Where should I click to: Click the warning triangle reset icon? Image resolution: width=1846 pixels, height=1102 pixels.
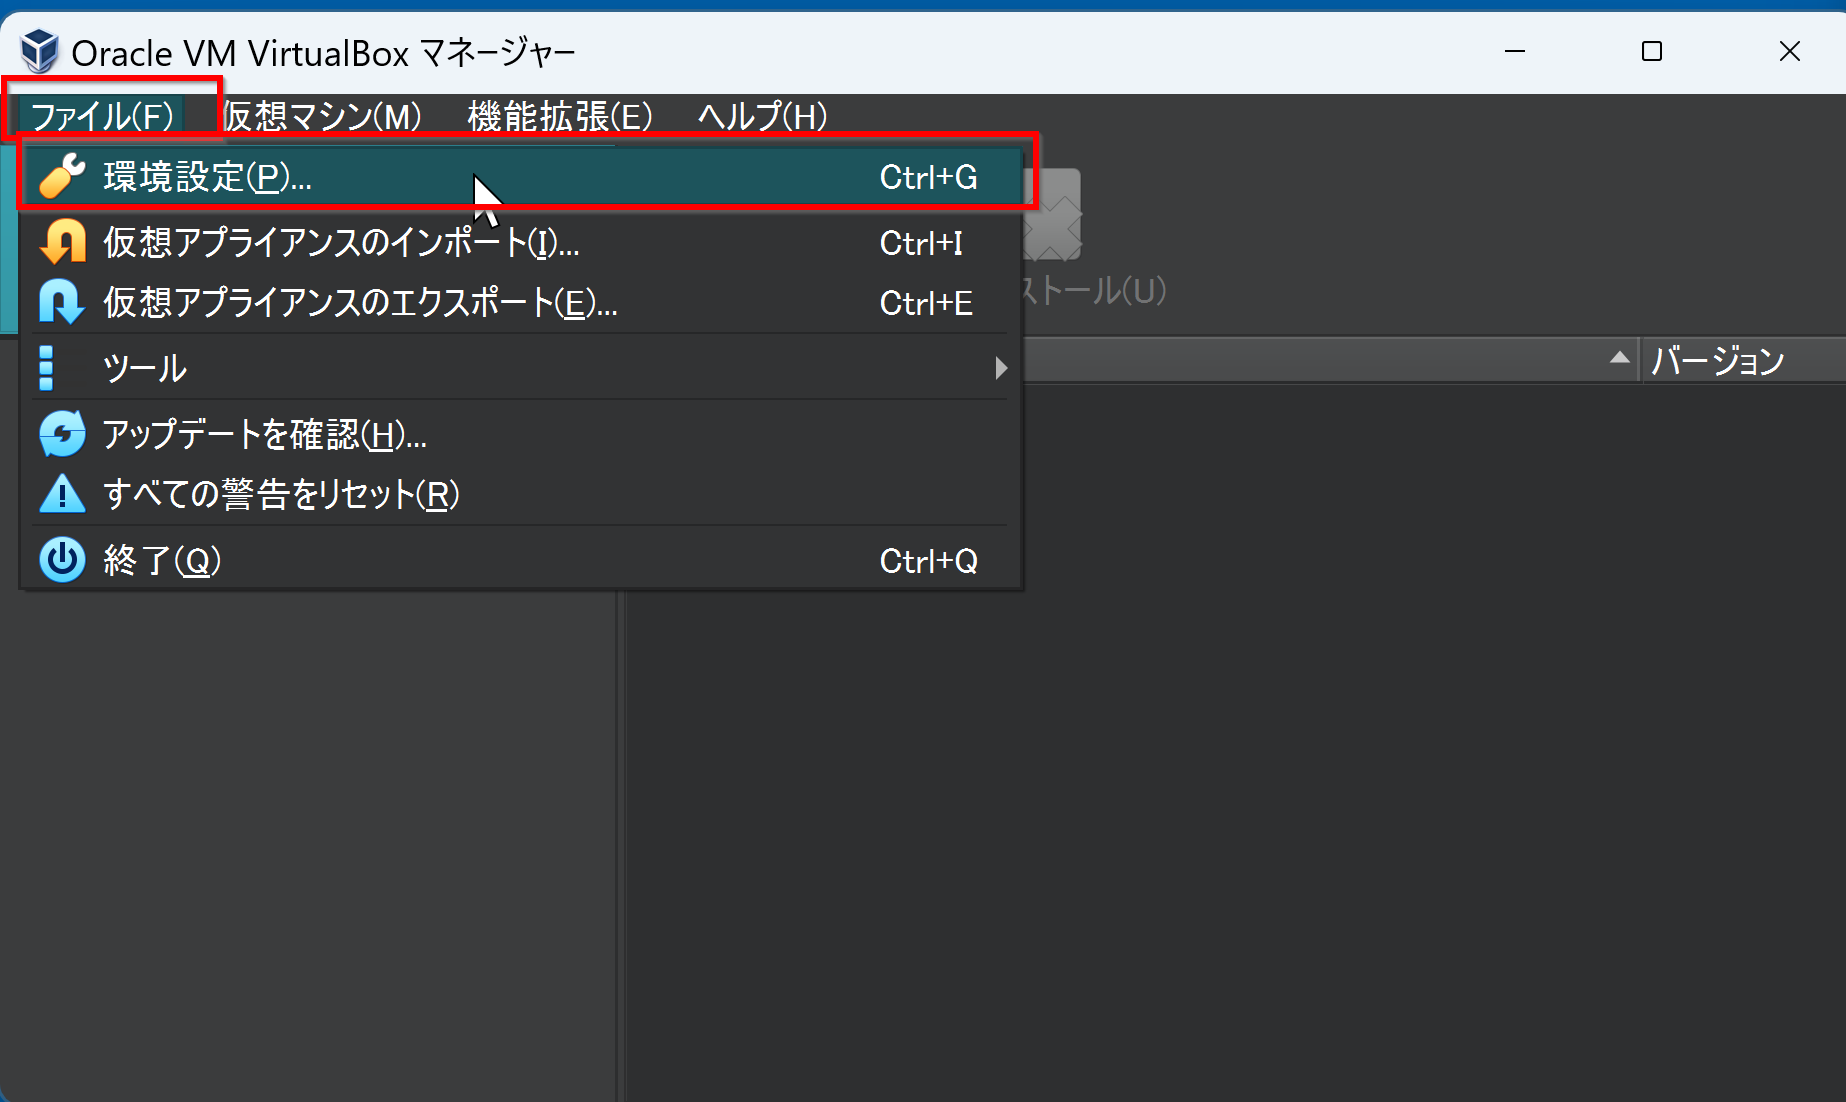(62, 494)
